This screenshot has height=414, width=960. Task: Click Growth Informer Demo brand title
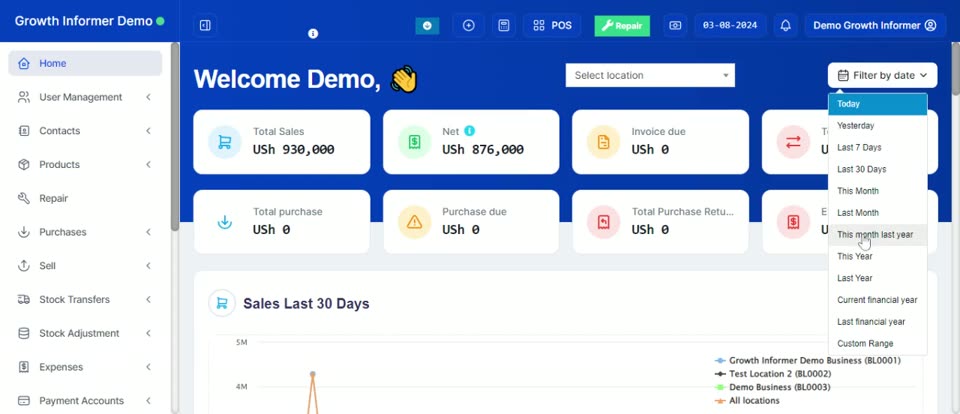[83, 21]
